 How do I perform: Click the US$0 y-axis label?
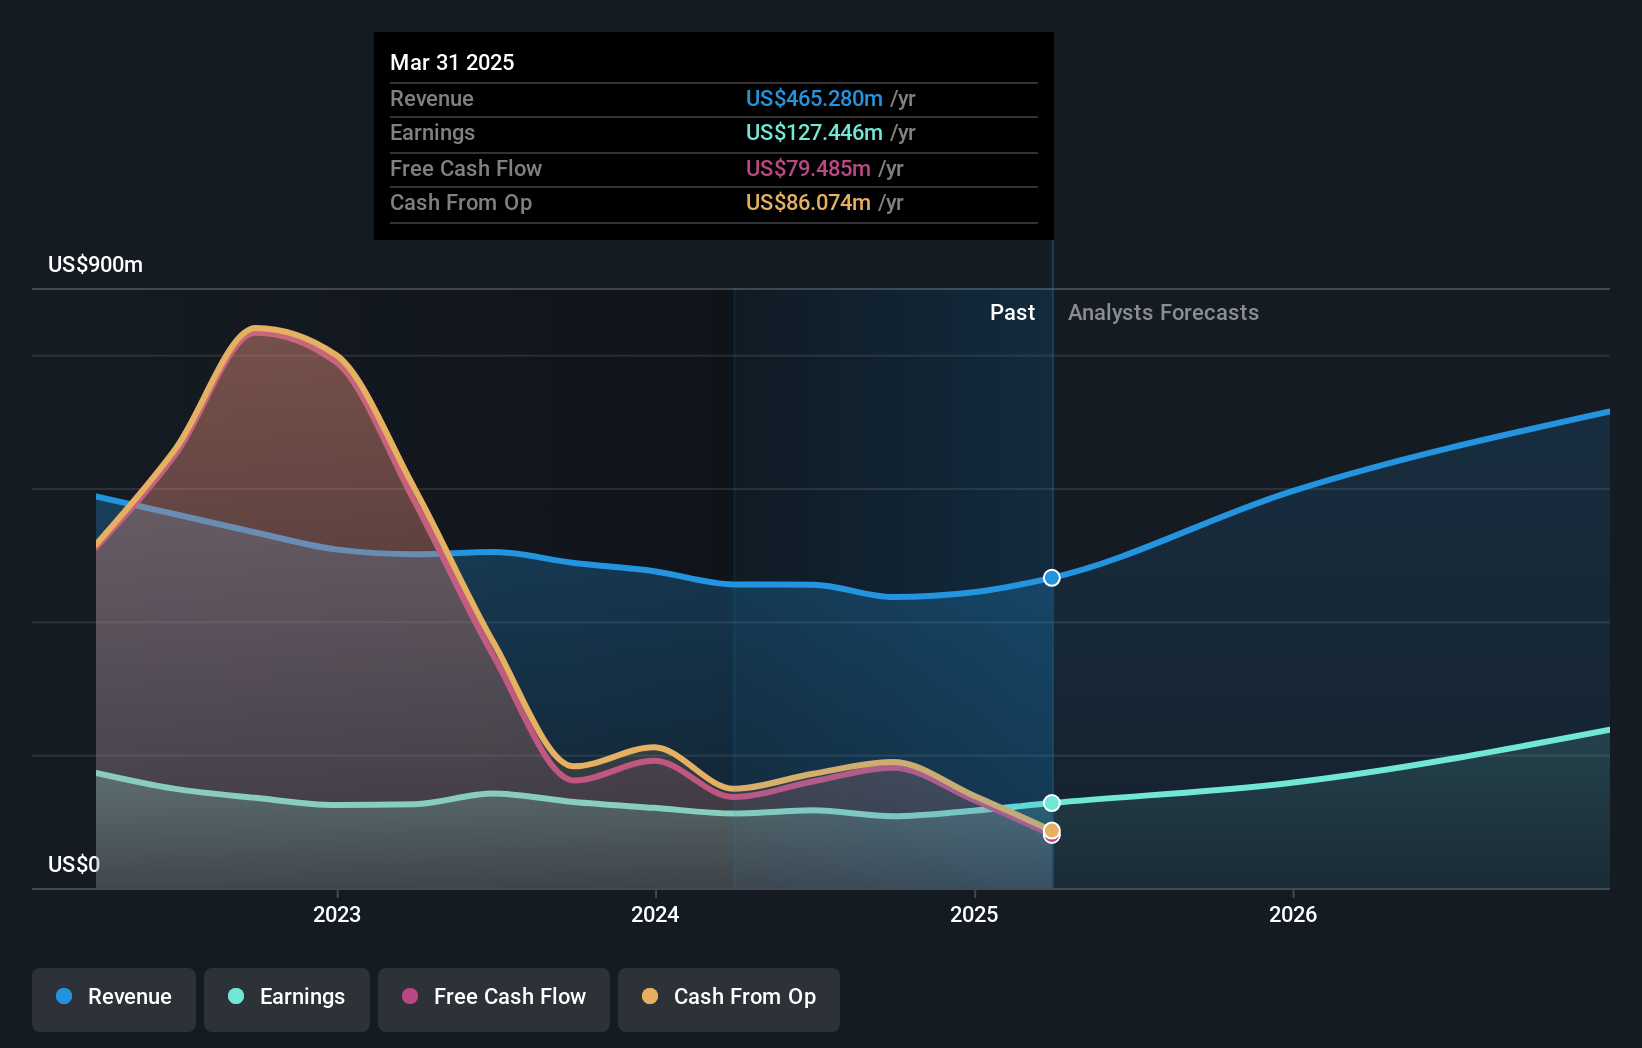[74, 864]
